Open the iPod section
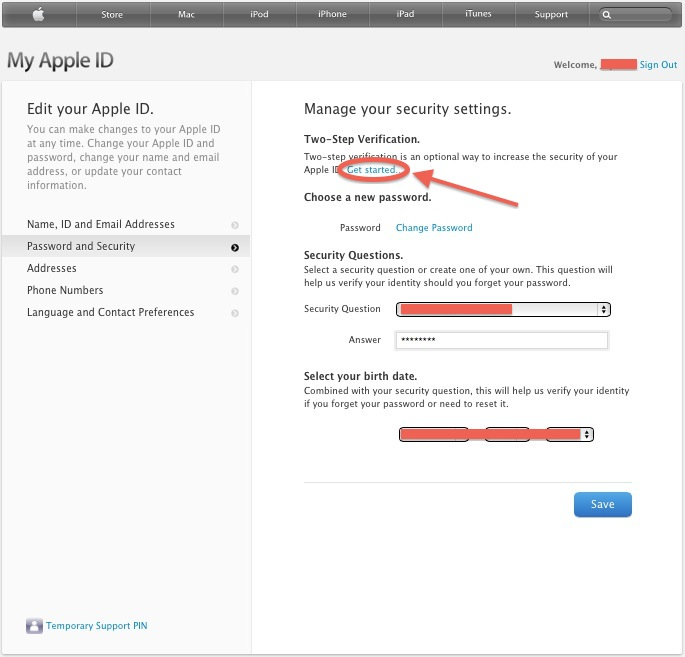This screenshot has width=685, height=657. click(259, 14)
